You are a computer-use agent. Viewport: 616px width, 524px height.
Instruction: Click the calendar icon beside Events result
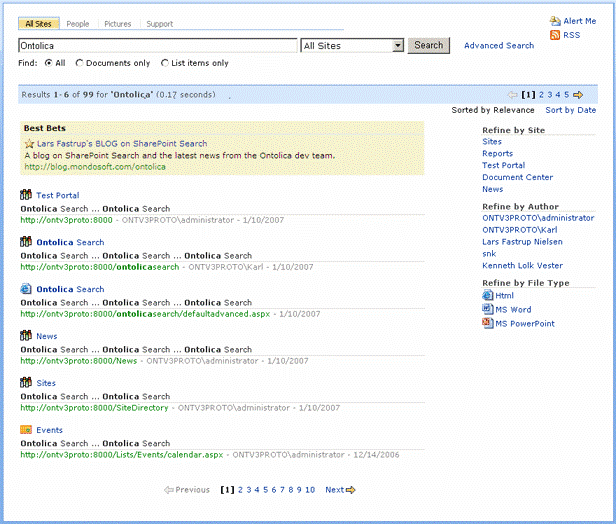pos(26,429)
